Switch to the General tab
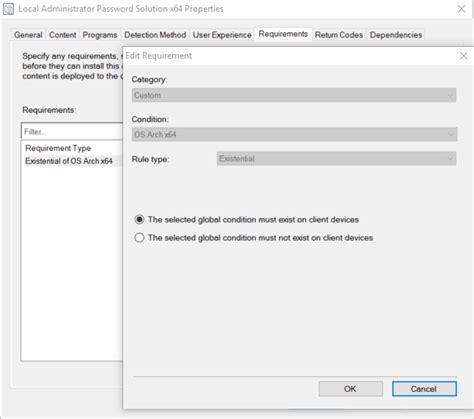The image size is (474, 419). (28, 35)
